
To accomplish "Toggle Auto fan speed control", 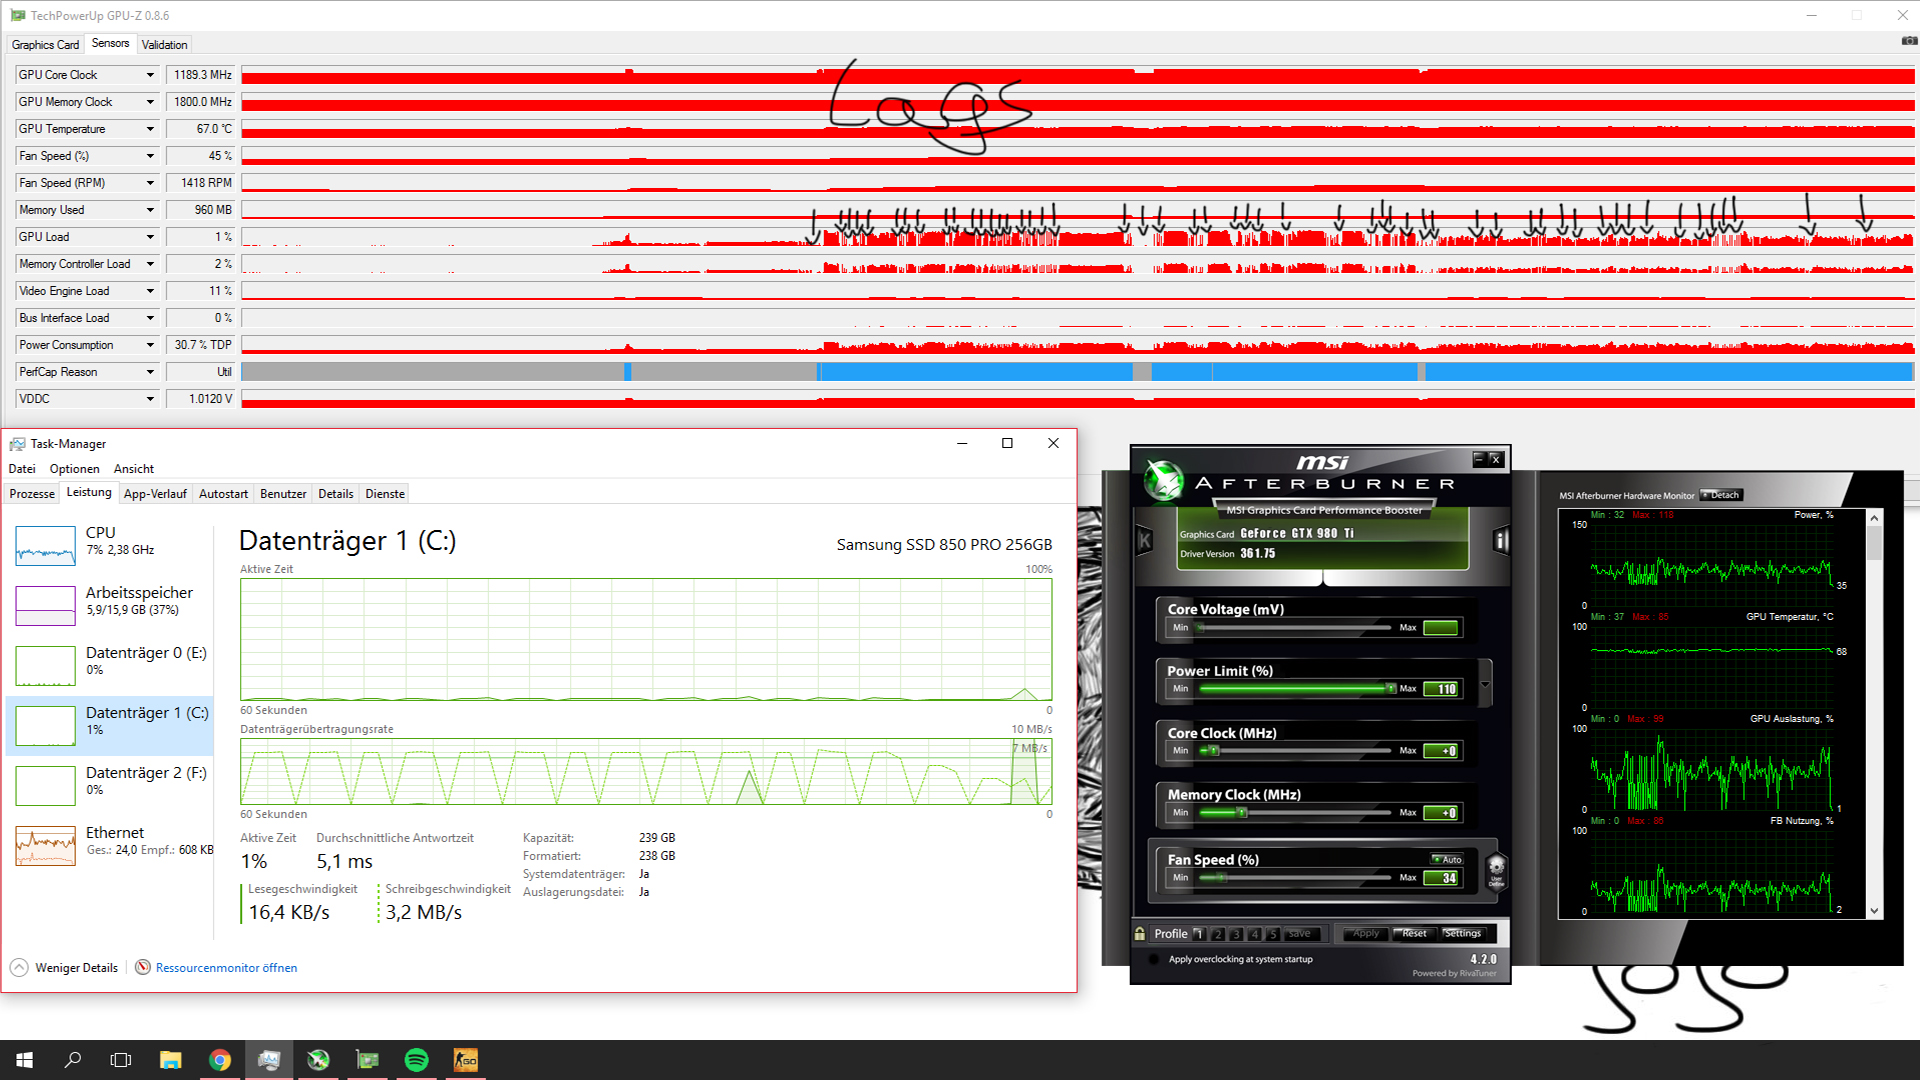I will click(1447, 859).
